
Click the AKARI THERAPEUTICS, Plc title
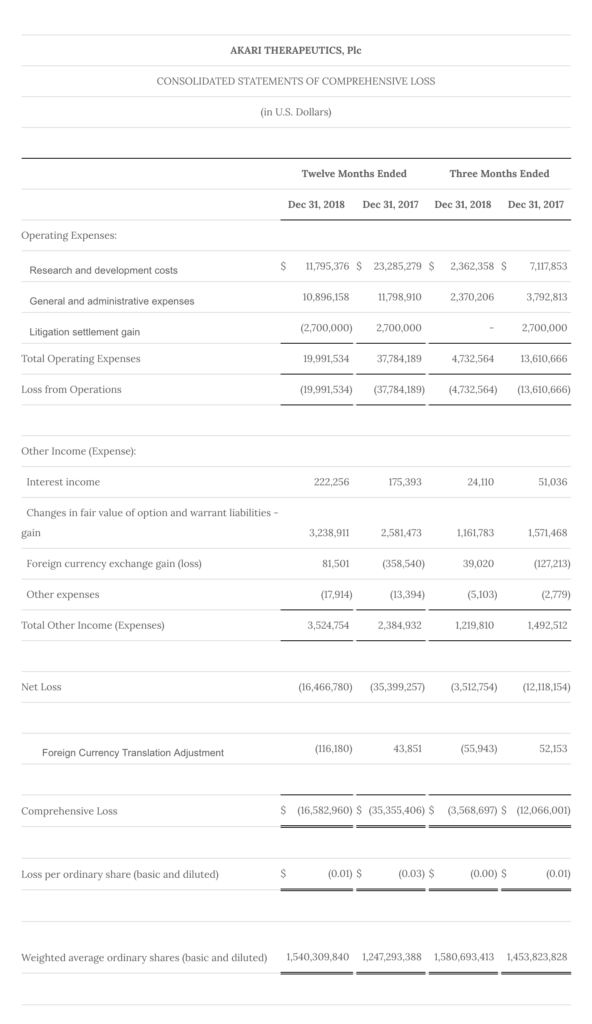click(x=295, y=50)
